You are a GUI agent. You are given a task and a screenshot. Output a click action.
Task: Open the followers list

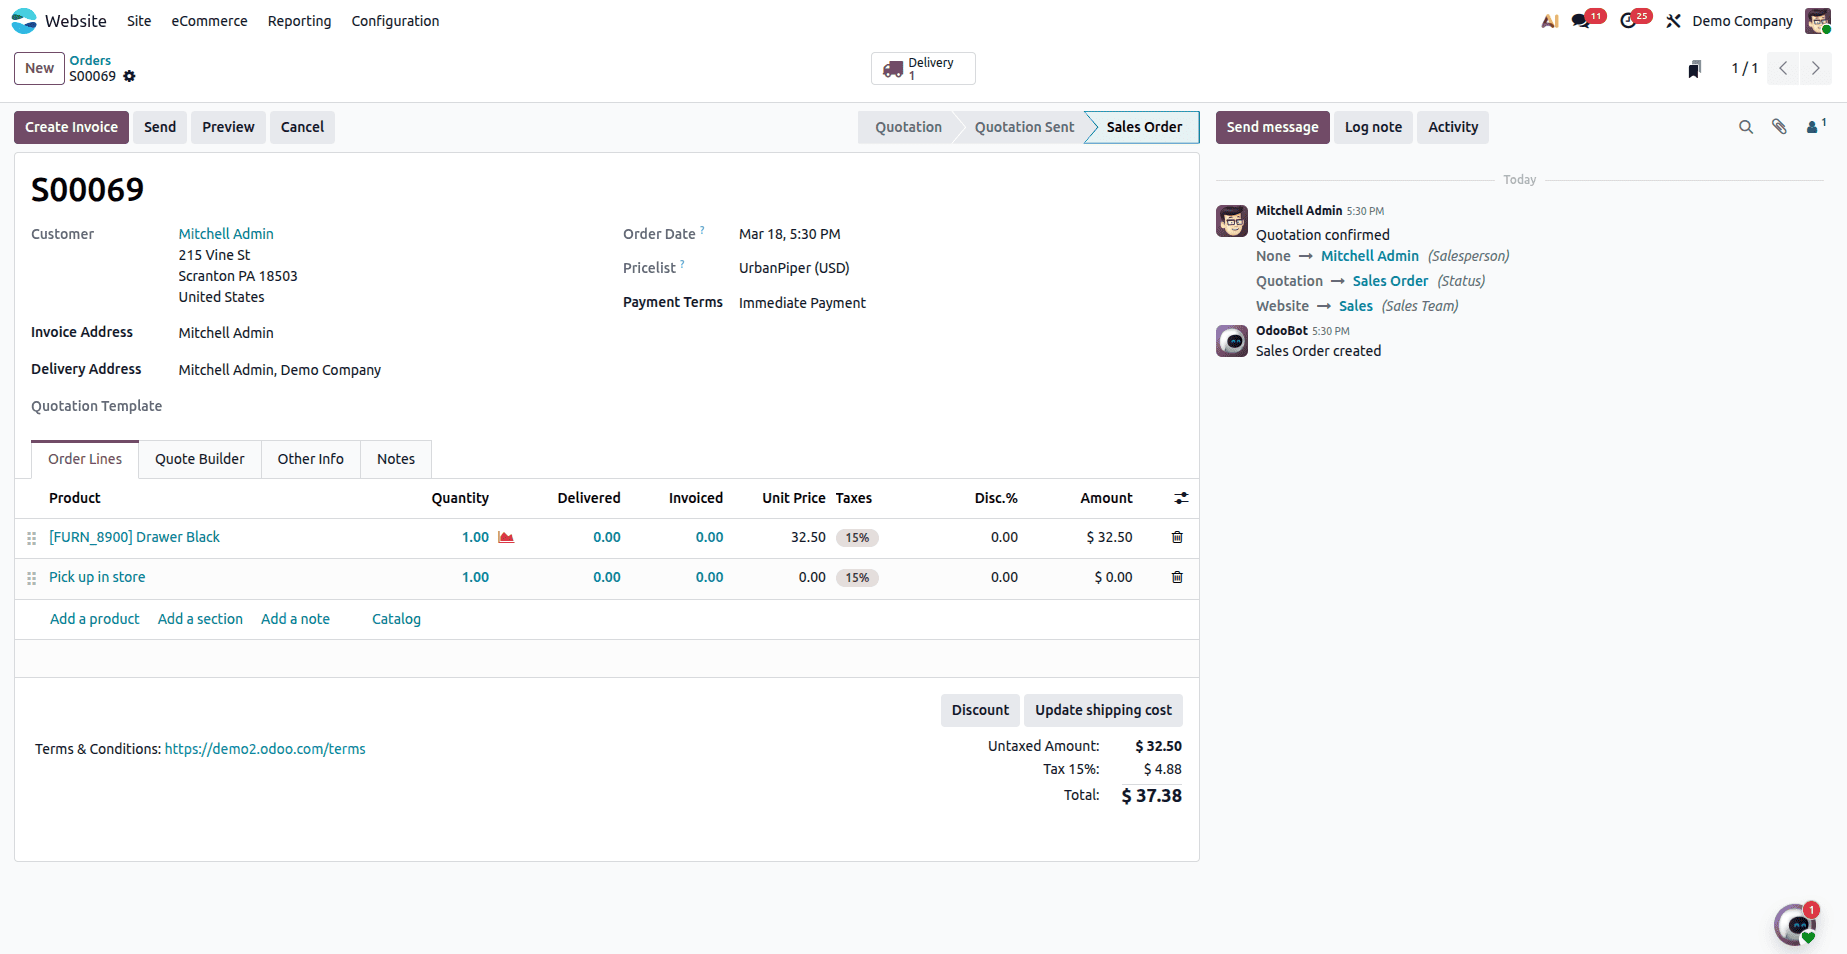pos(1812,127)
